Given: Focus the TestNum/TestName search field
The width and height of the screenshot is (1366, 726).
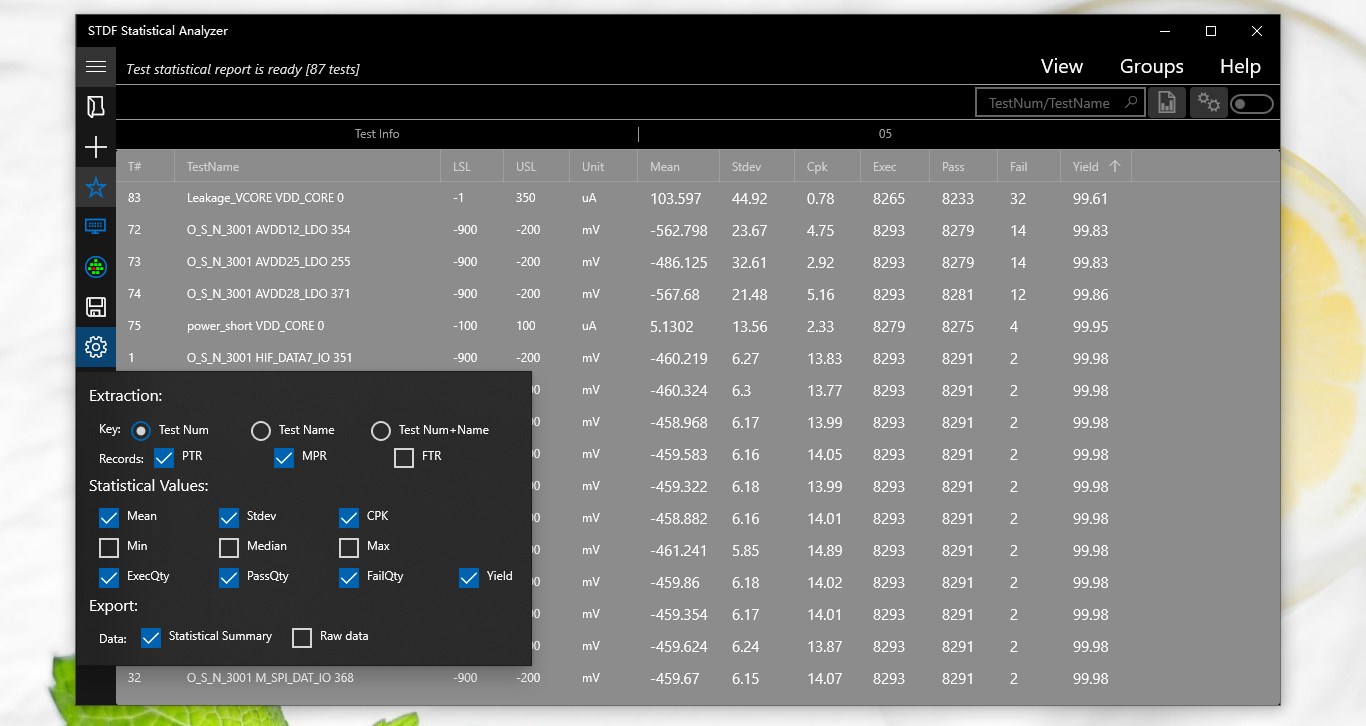Looking at the screenshot, I should (x=1060, y=103).
